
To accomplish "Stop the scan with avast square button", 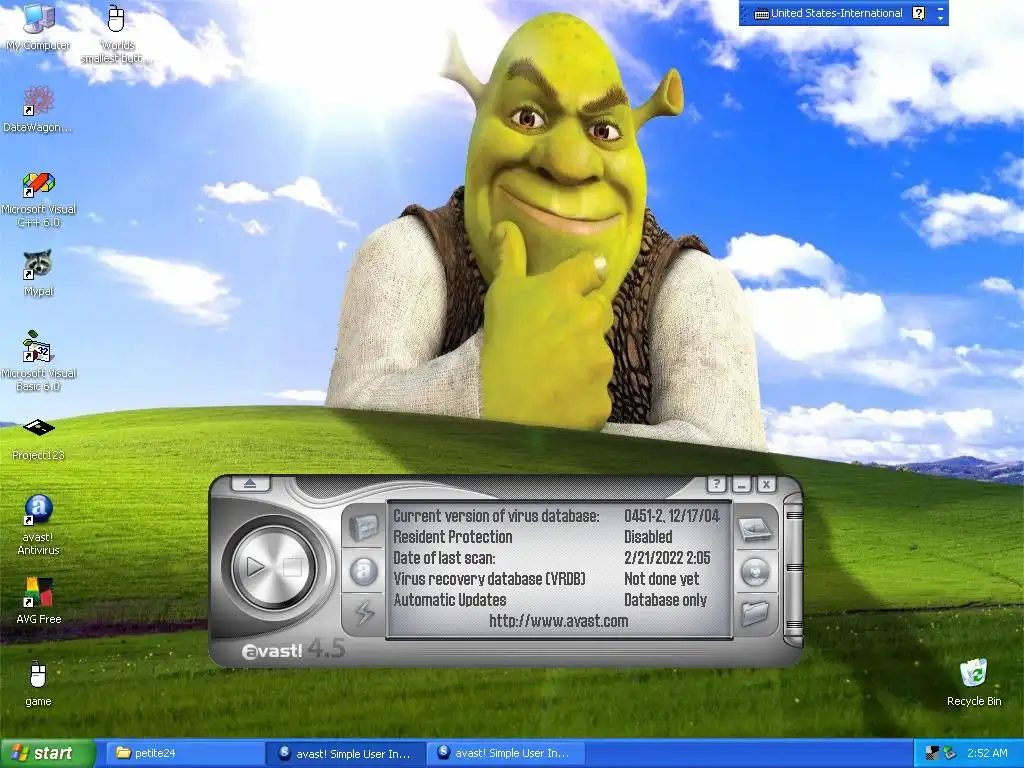I will (292, 567).
